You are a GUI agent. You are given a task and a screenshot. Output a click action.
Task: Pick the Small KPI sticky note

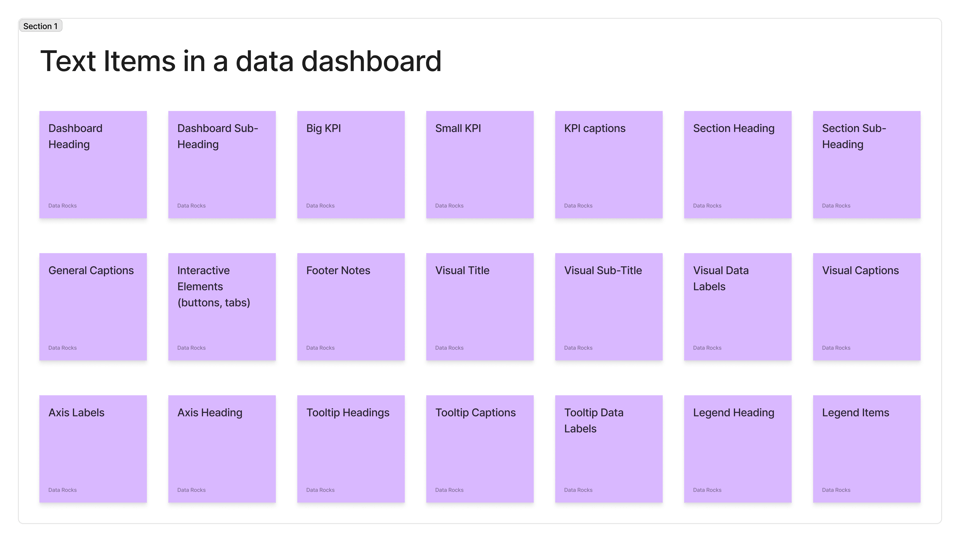pyautogui.click(x=480, y=165)
